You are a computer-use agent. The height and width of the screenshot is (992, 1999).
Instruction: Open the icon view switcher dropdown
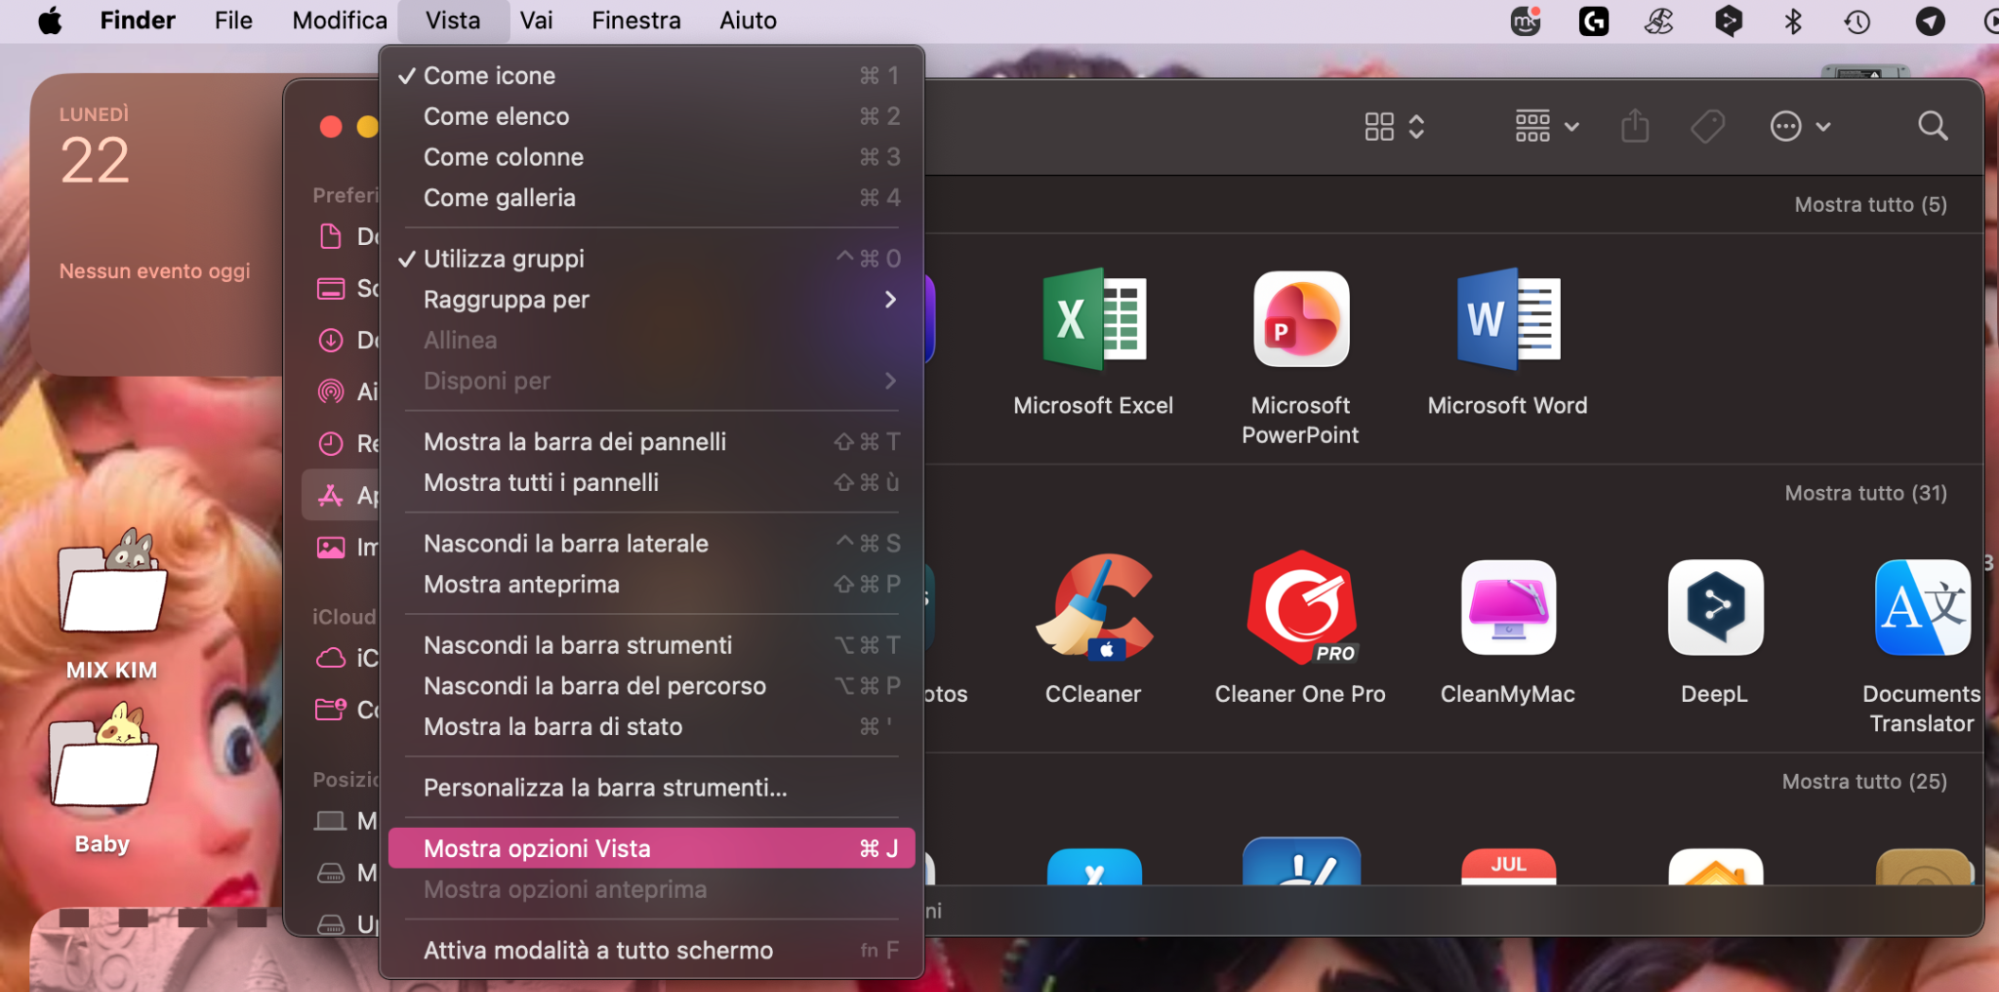click(x=1394, y=126)
